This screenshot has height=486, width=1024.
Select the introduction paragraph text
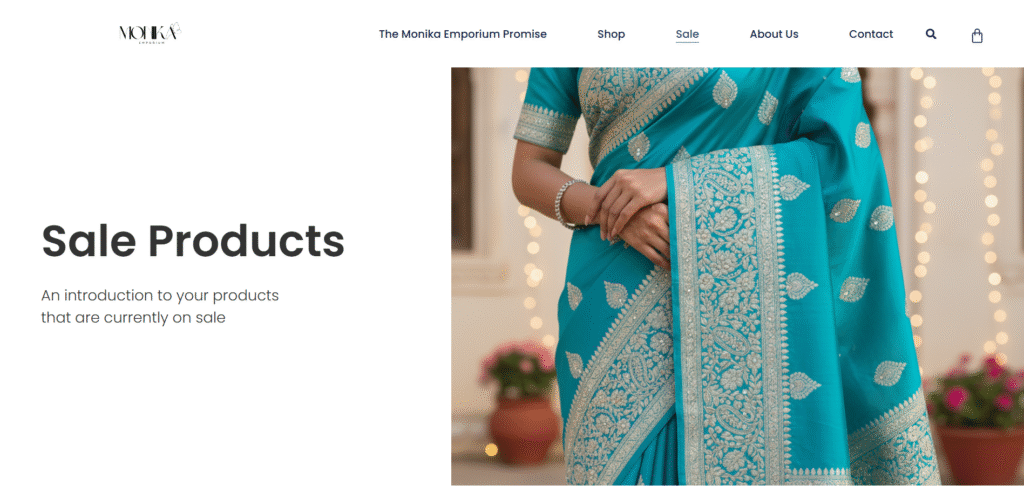[160, 306]
